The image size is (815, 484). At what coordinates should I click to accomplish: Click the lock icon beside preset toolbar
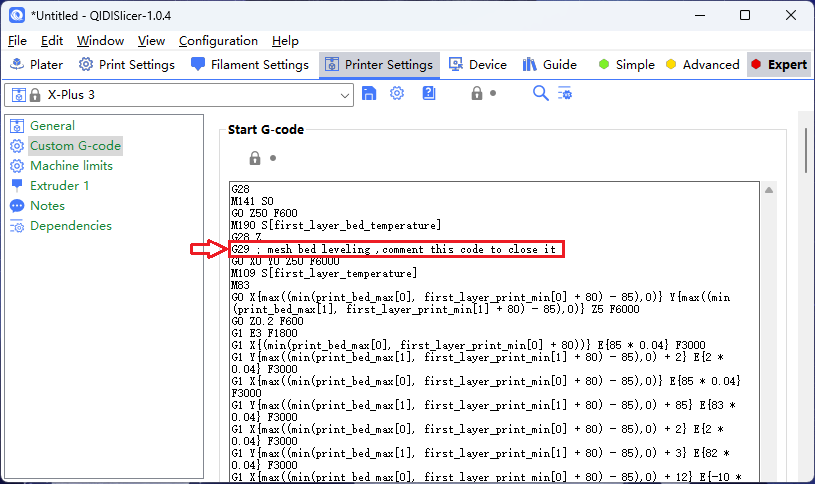pos(478,93)
